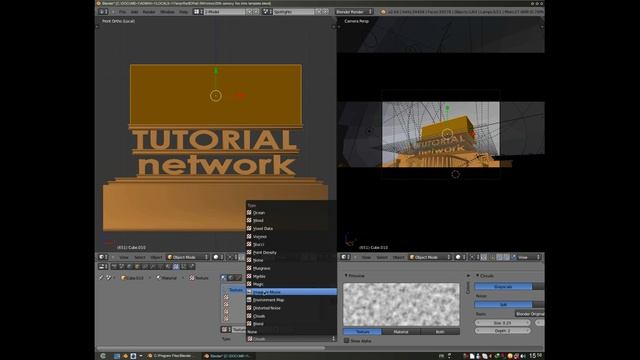Open View orientation dropdown in camera viewport header
Screen dimensions: 640x360
tap(526, 257)
